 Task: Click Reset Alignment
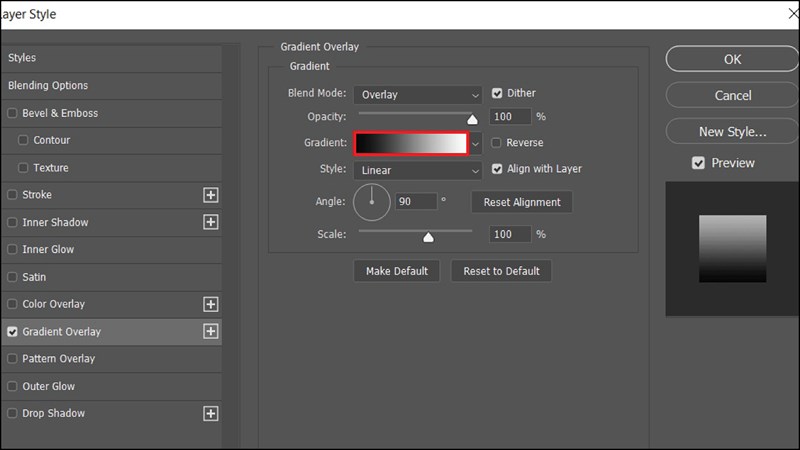pyautogui.click(x=521, y=202)
